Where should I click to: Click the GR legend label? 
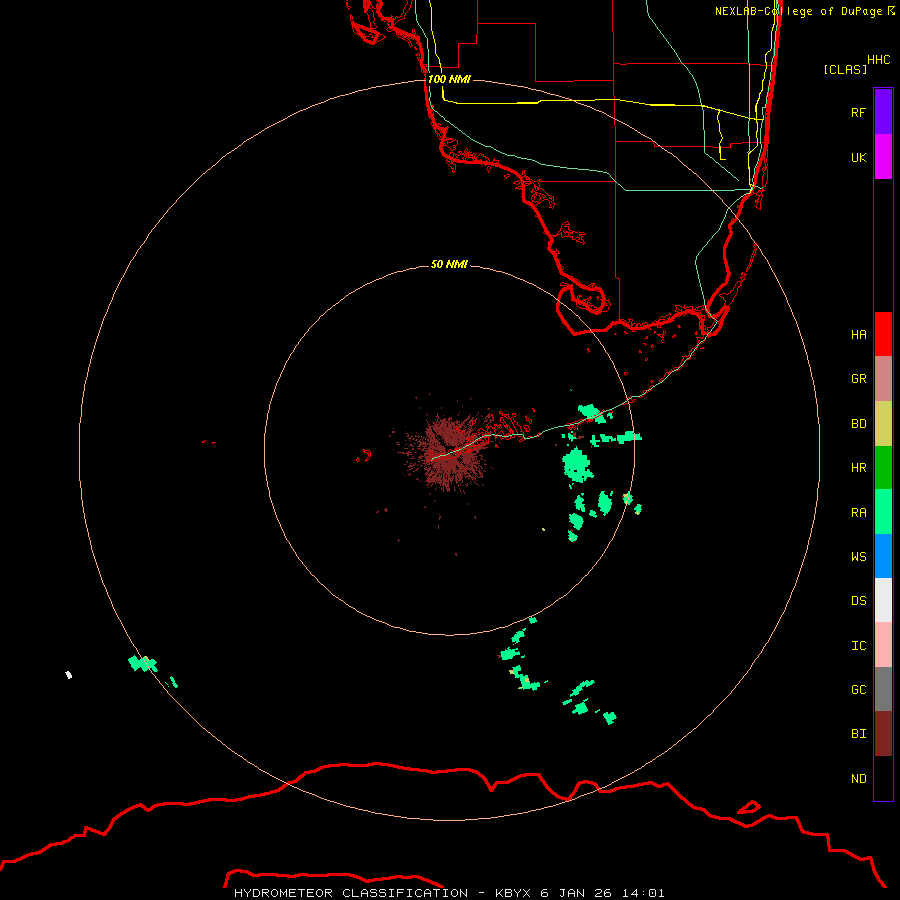pyautogui.click(x=858, y=379)
